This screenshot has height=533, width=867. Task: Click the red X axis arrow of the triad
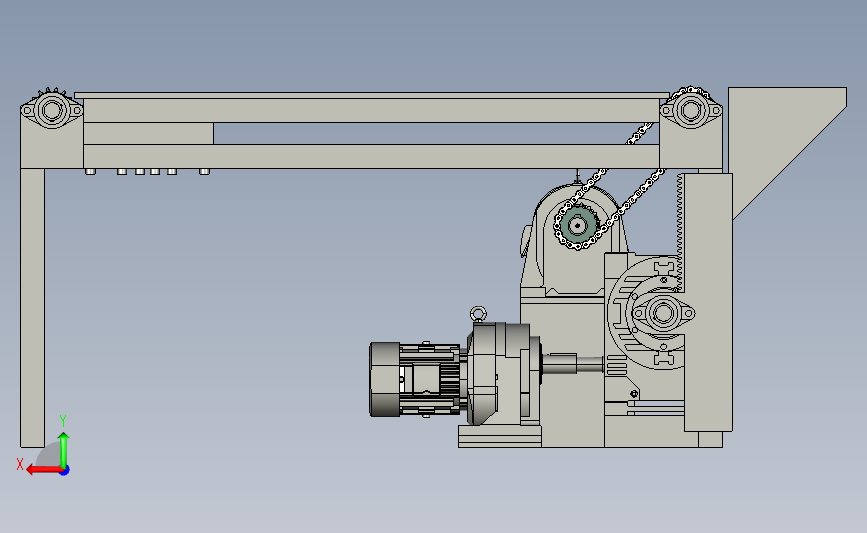tap(43, 470)
